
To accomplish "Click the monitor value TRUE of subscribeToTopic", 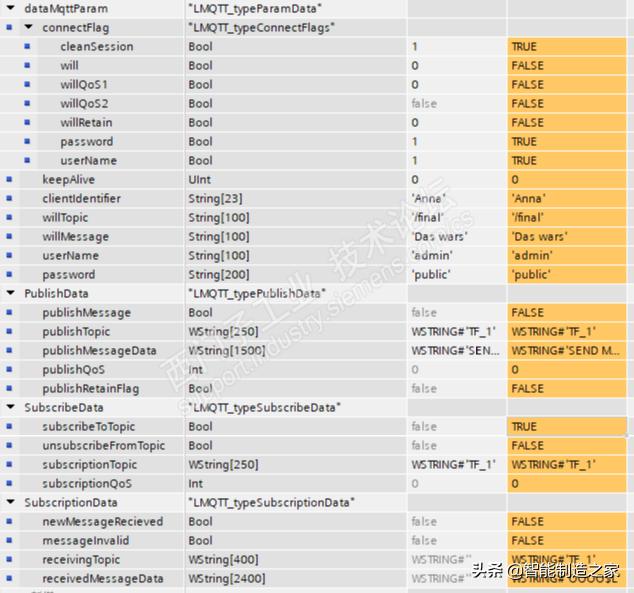I will click(567, 426).
